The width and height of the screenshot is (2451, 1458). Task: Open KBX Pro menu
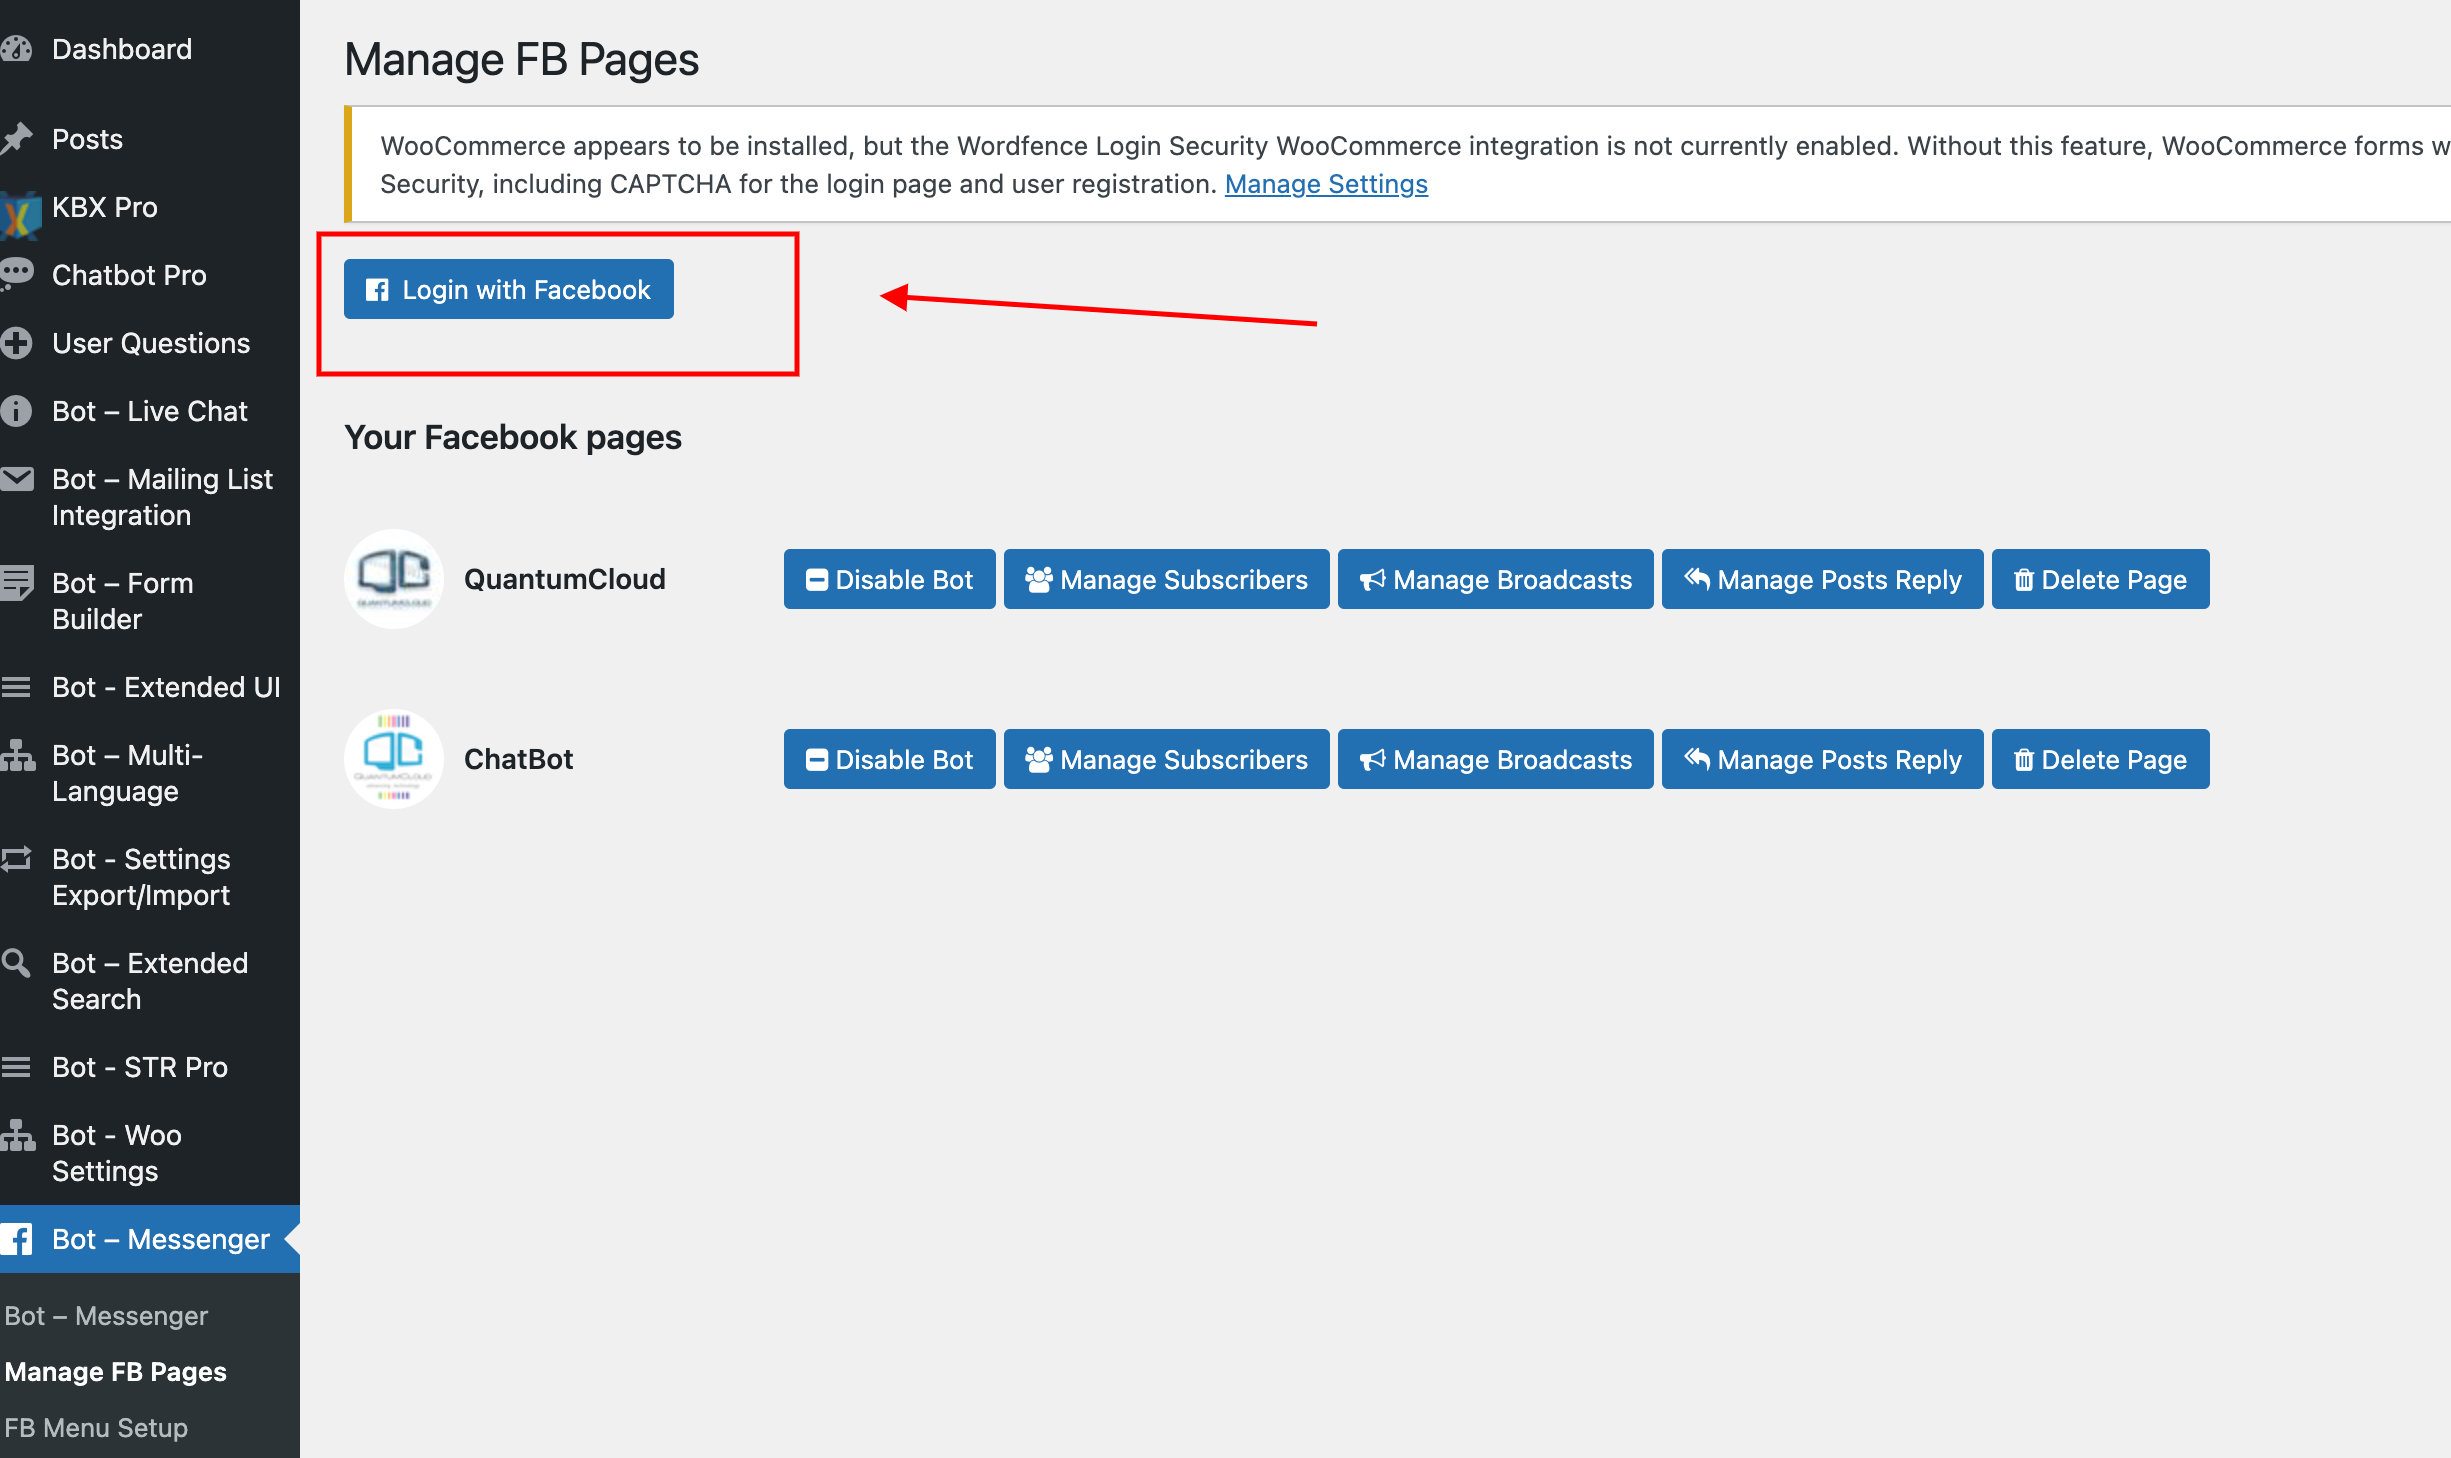[105, 207]
